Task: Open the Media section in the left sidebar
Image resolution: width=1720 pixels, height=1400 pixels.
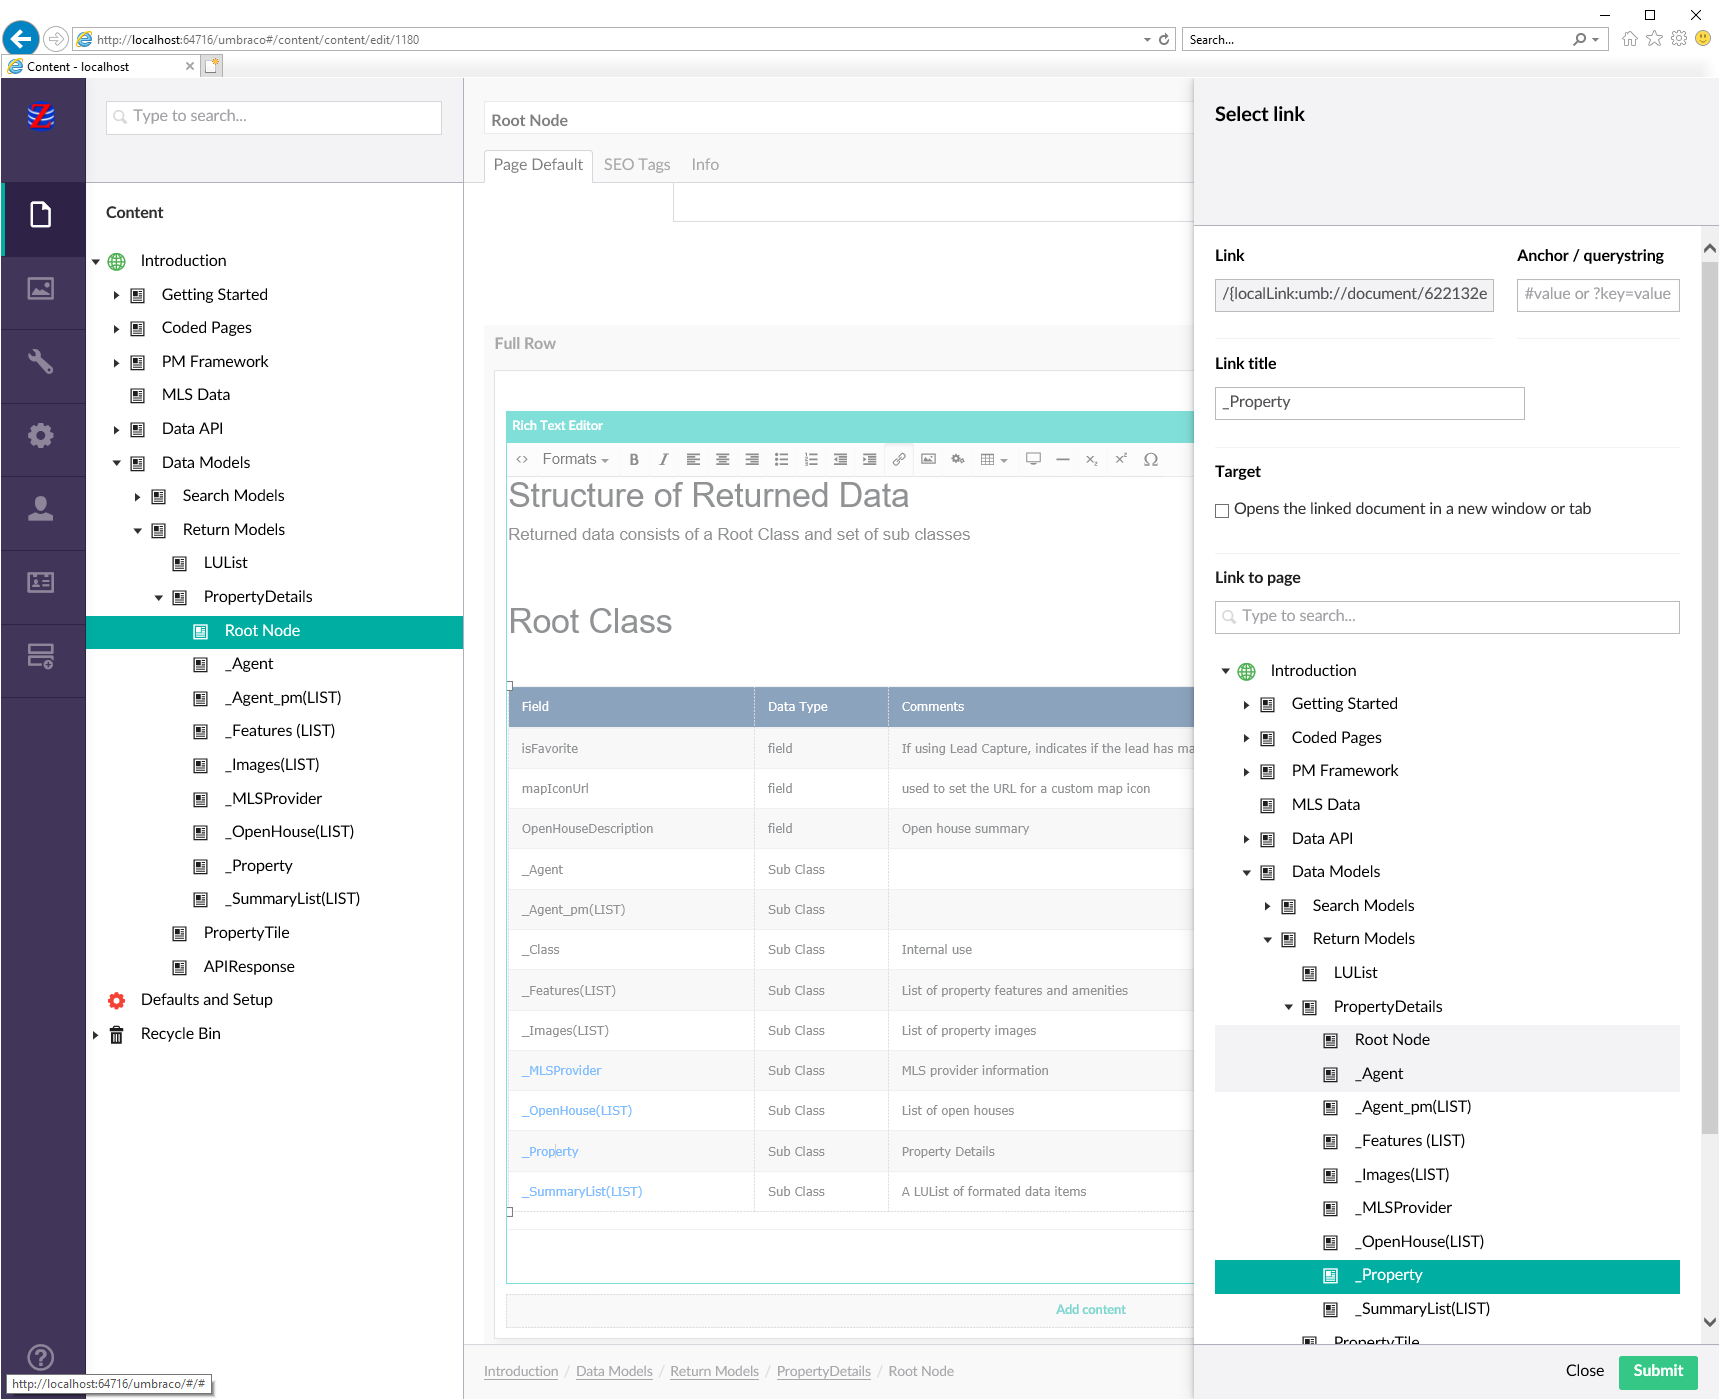Action: point(41,289)
